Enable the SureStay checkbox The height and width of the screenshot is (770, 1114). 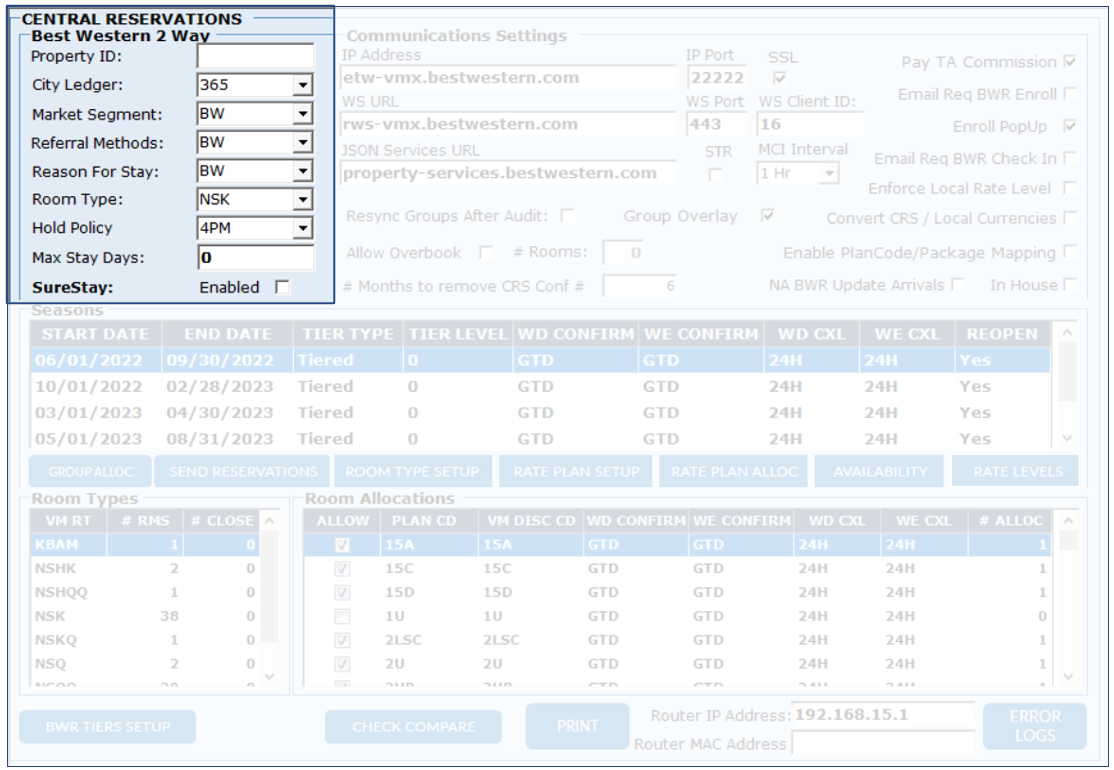point(283,288)
